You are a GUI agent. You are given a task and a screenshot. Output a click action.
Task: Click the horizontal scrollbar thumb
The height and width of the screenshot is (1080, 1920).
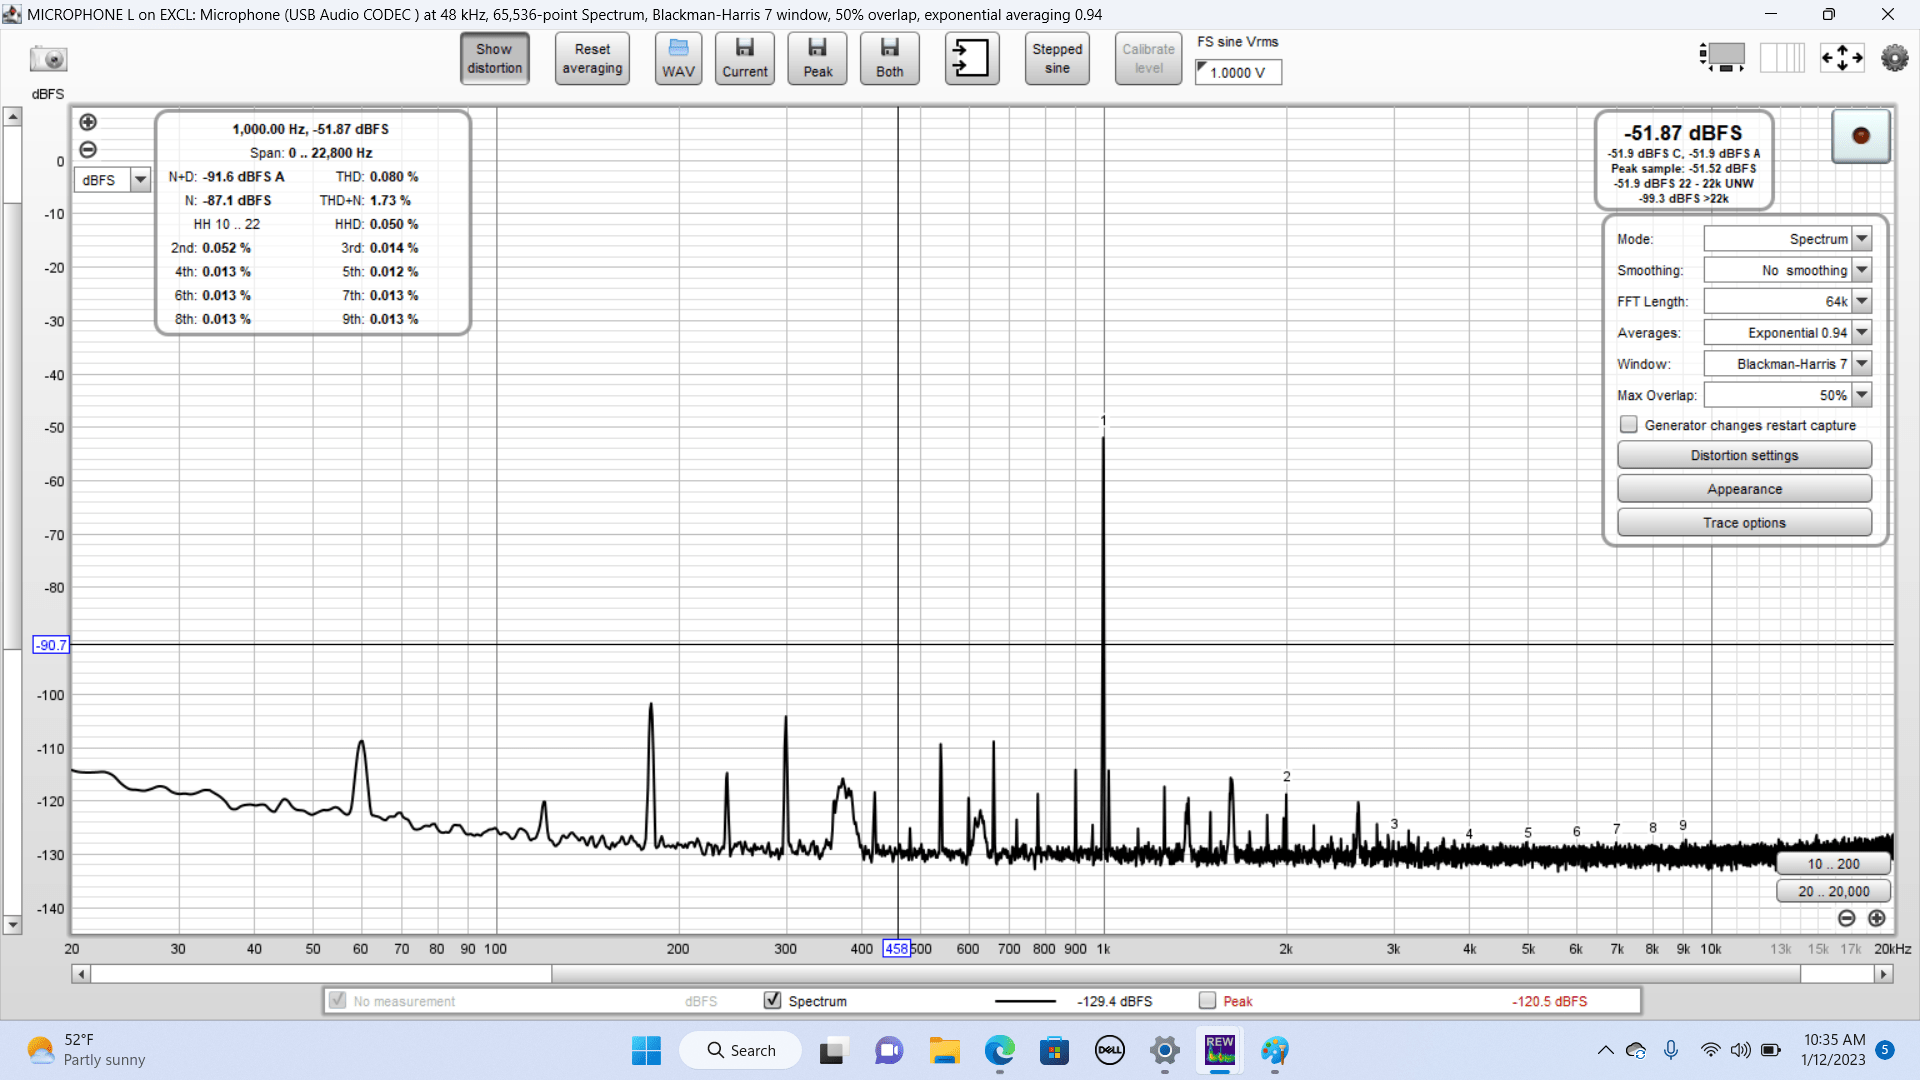tap(1176, 974)
